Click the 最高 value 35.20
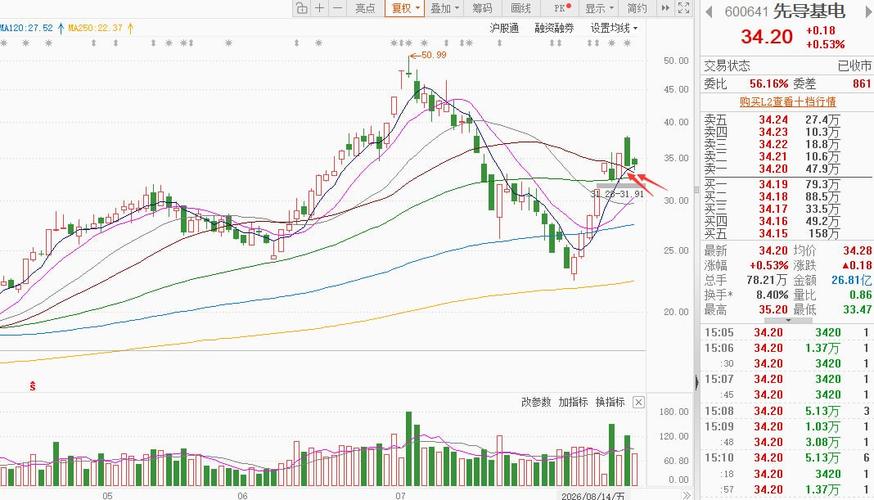The height and width of the screenshot is (500, 874). click(773, 309)
